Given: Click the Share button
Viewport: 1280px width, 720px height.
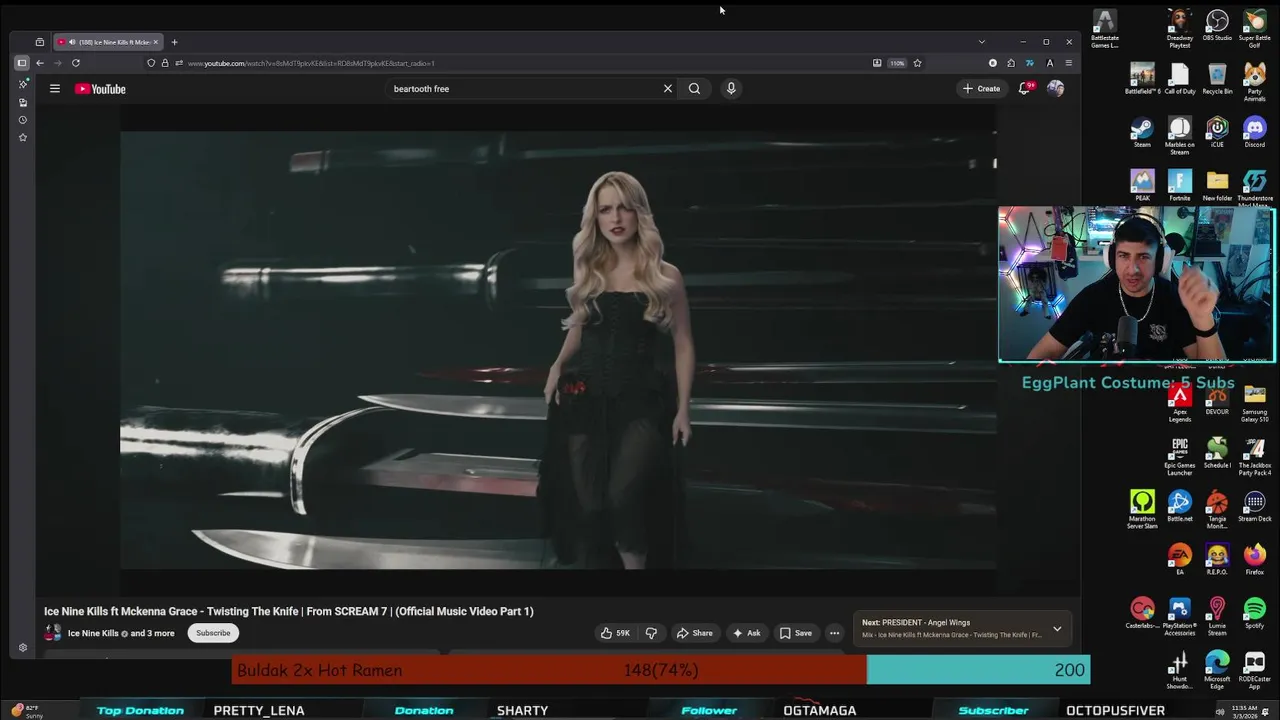Looking at the screenshot, I should click(694, 633).
